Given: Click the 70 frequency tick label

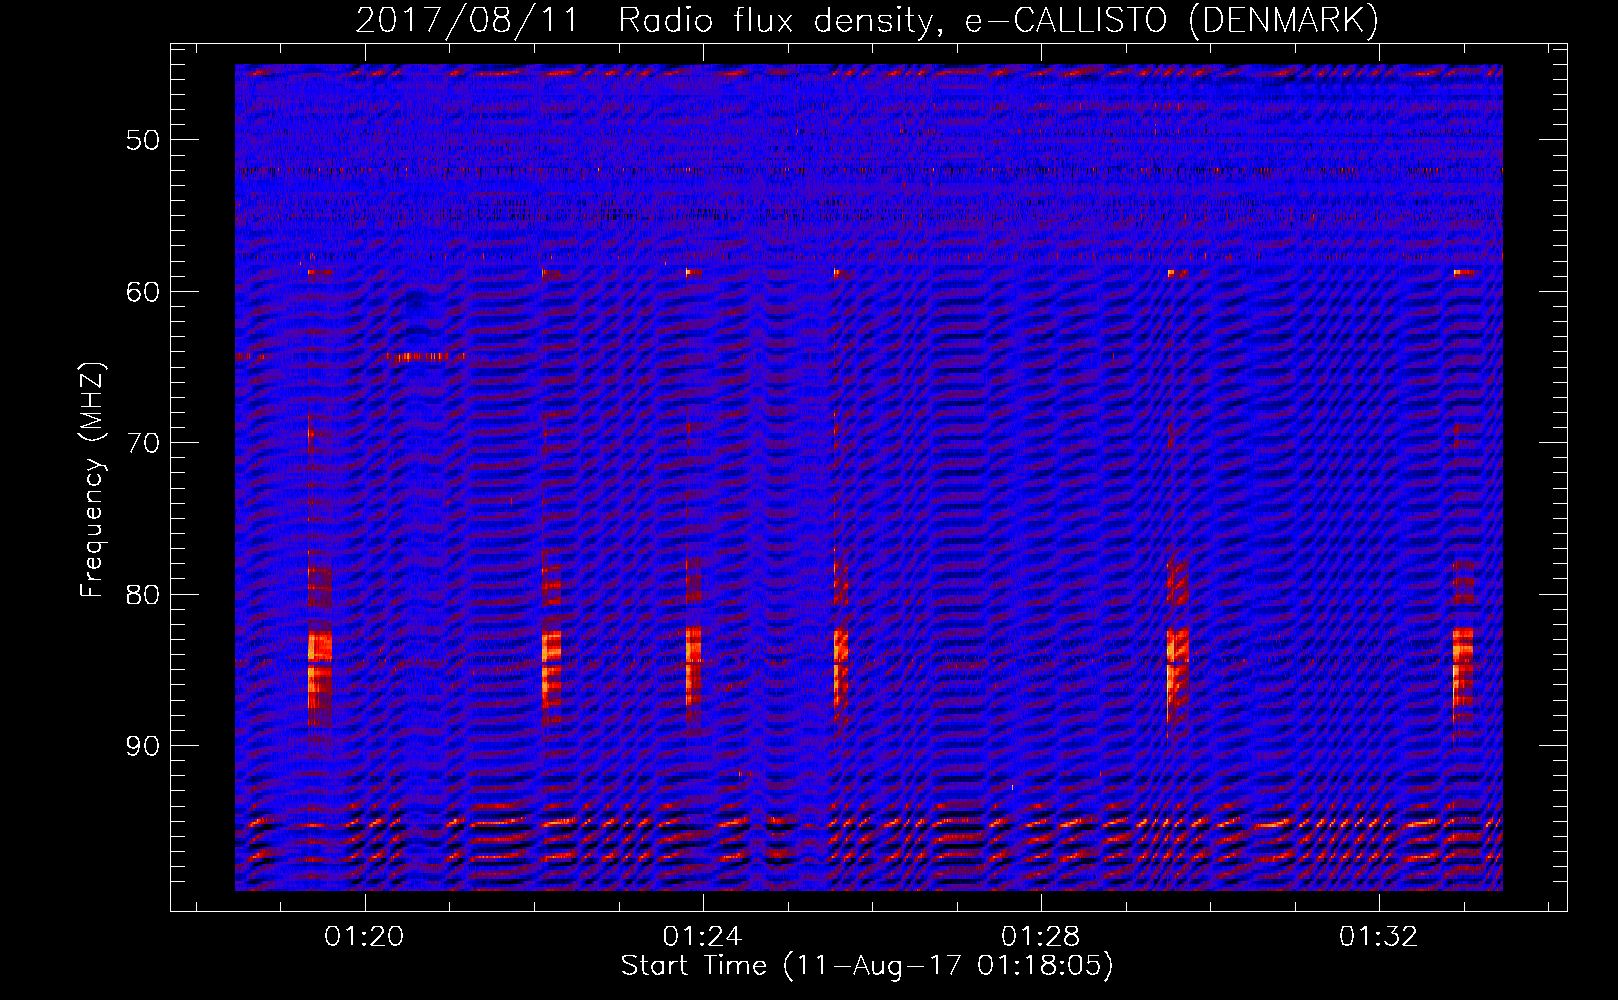Looking at the screenshot, I should 144,443.
